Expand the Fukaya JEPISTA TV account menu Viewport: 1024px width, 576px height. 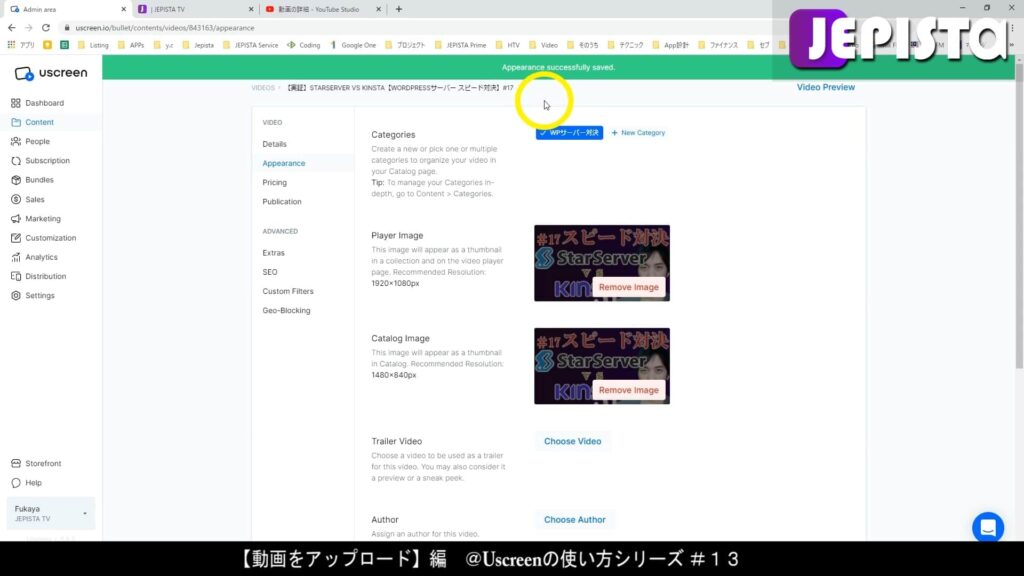point(51,513)
